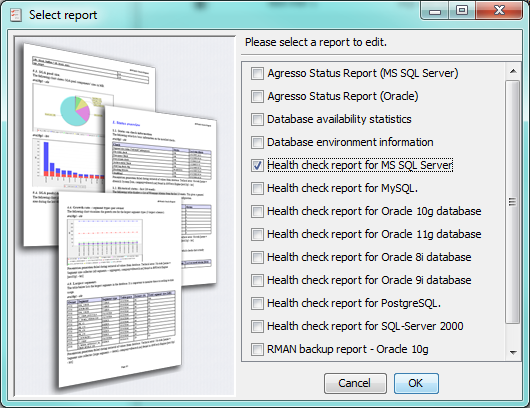Tick the Database availability statistics checkbox
This screenshot has width=530, height=408.
tap(257, 119)
